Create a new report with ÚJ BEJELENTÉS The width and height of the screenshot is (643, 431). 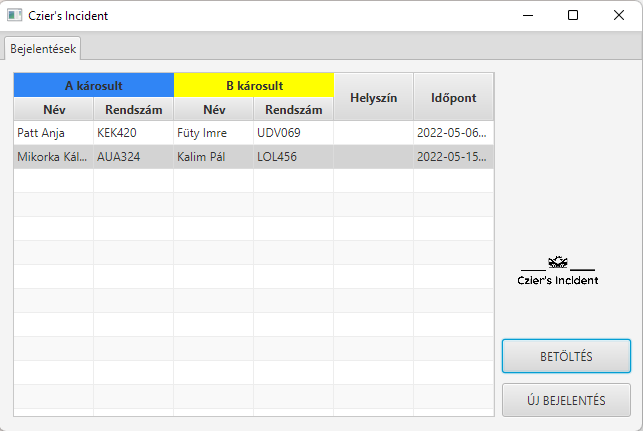point(566,400)
